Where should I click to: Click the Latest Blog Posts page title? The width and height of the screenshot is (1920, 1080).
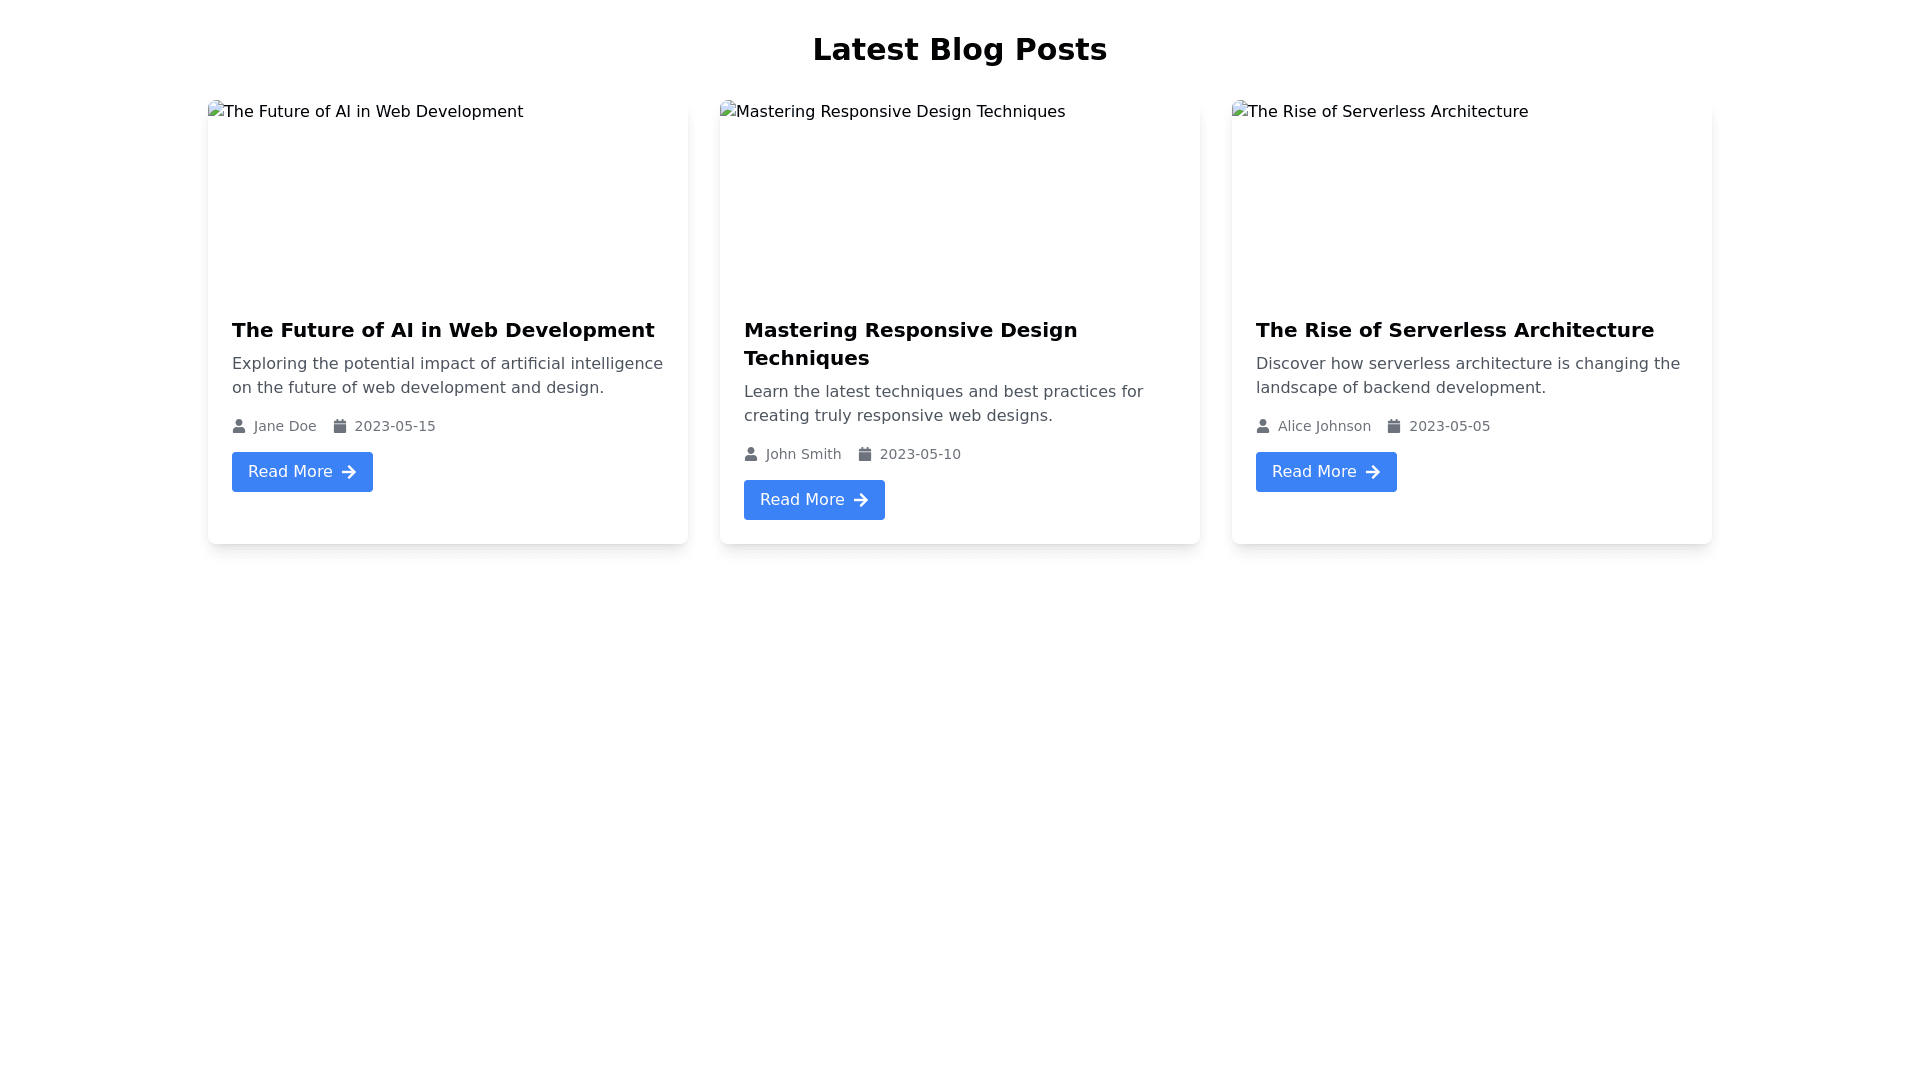point(959,50)
